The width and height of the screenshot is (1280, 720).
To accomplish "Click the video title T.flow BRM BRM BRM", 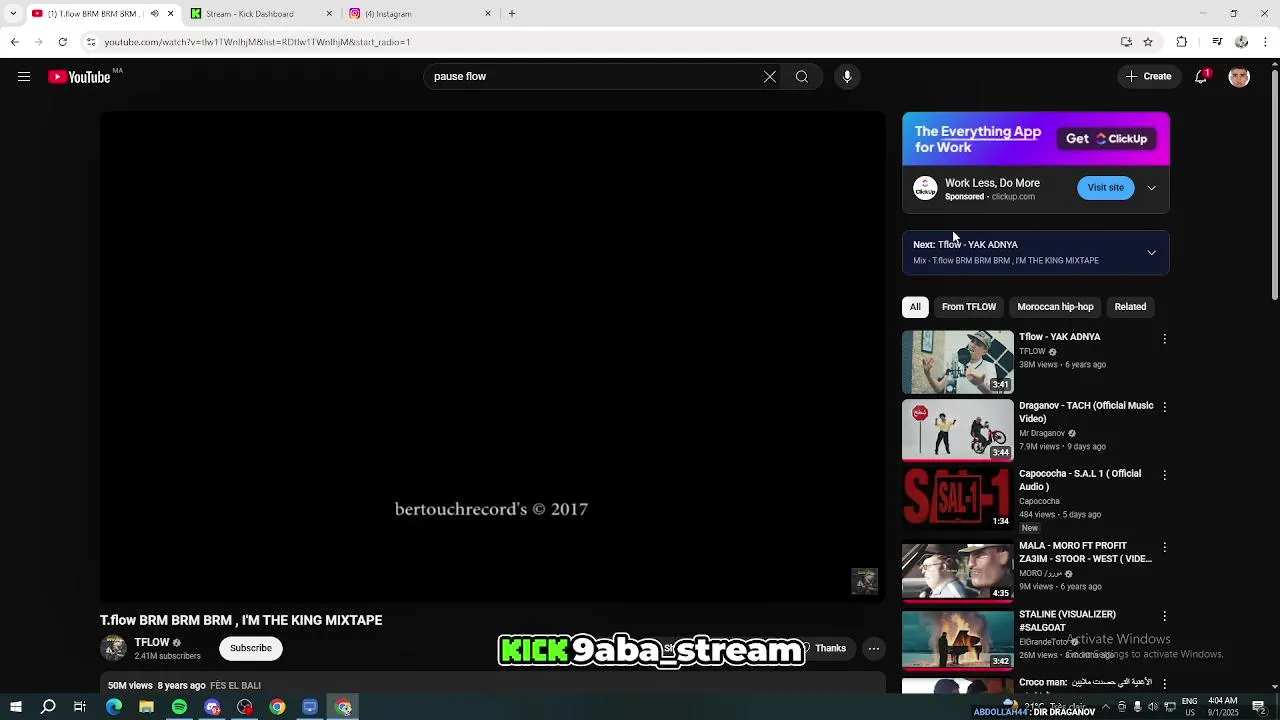I will (x=241, y=620).
